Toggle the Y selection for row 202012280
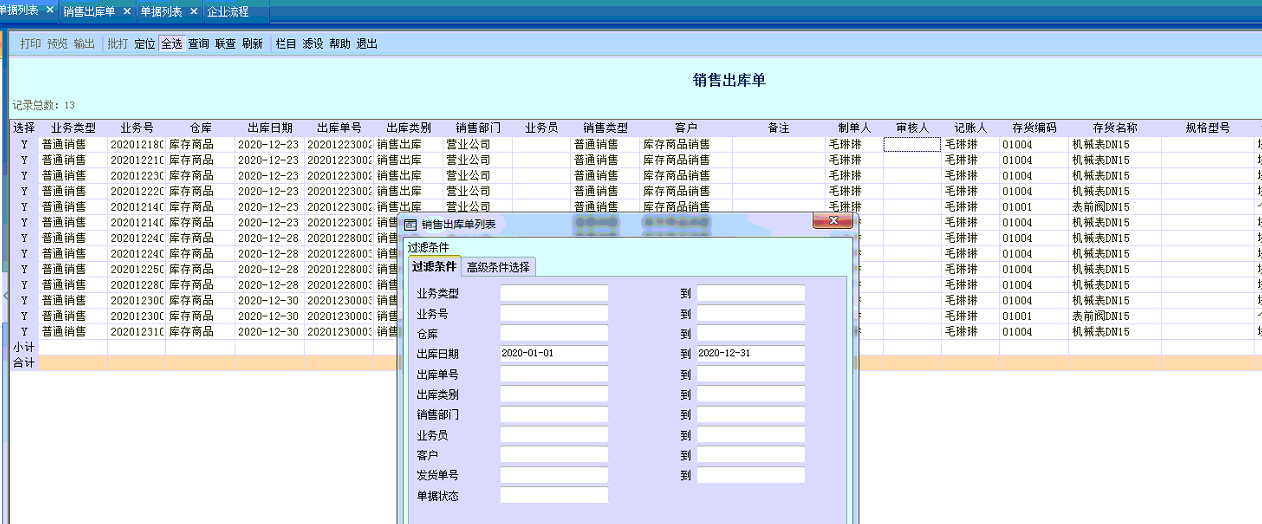The image size is (1262, 524). (24, 285)
